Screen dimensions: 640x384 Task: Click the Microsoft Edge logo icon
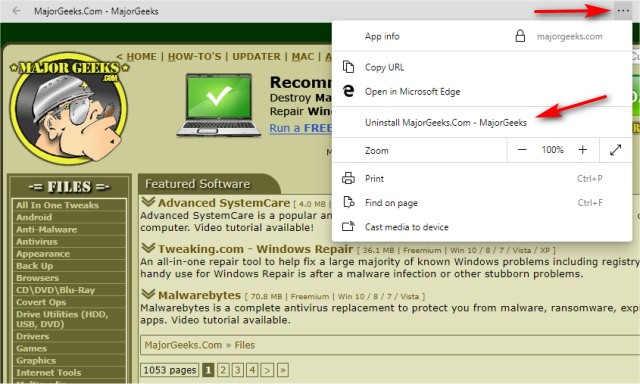tap(348, 91)
